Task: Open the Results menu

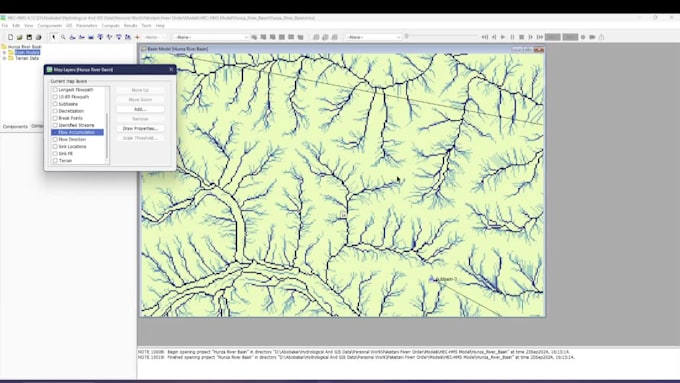Action: (x=130, y=26)
